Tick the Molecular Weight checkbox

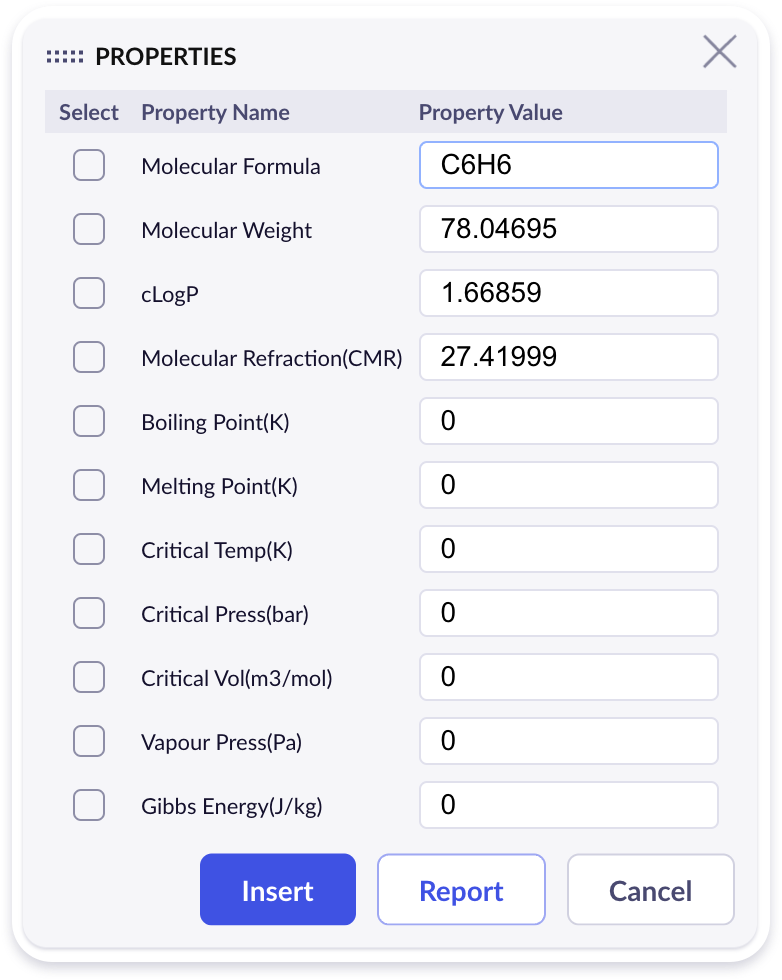coord(89,229)
